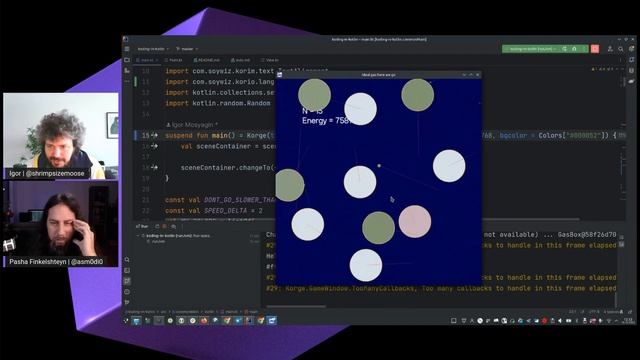Click the LF line separator in status bar
640x360 pixels.
[582, 312]
